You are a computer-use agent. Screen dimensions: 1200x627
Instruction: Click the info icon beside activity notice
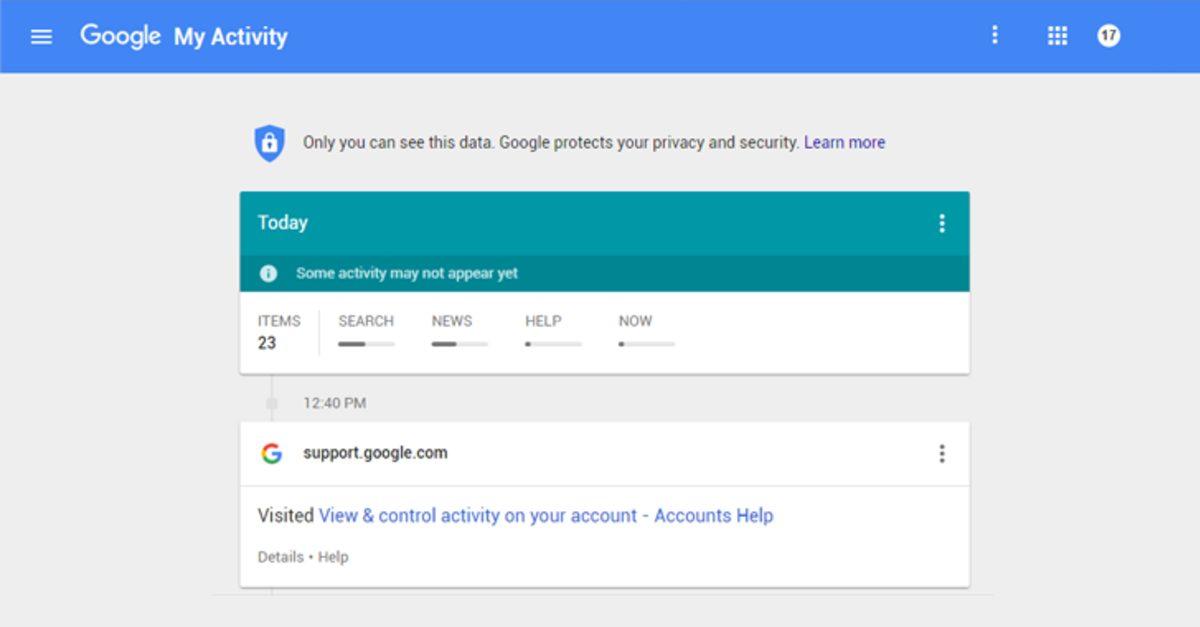pos(268,273)
